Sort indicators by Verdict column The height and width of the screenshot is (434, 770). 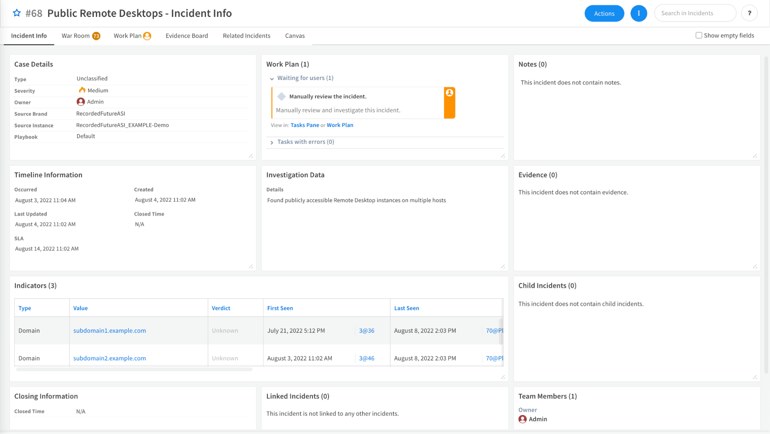click(221, 308)
